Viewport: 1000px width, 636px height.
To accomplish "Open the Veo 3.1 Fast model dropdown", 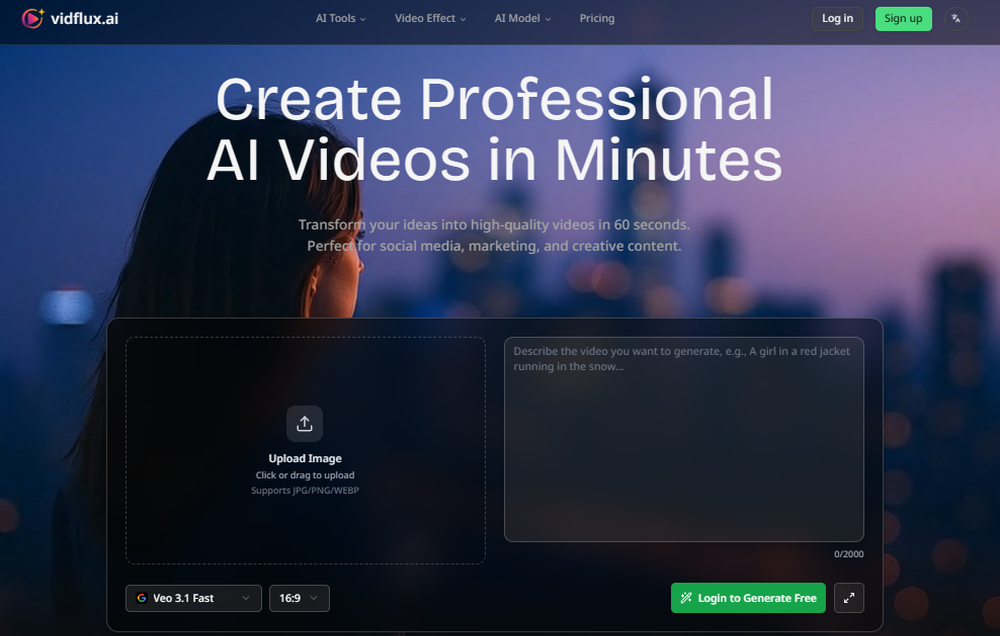I will 193,598.
